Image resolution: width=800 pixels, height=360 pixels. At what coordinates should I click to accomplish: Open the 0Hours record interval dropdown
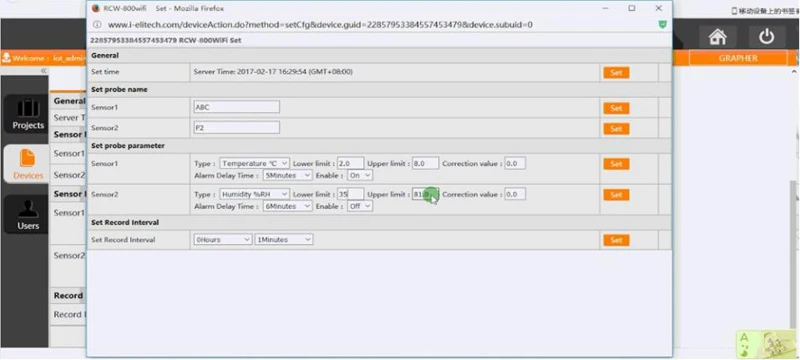tap(222, 240)
